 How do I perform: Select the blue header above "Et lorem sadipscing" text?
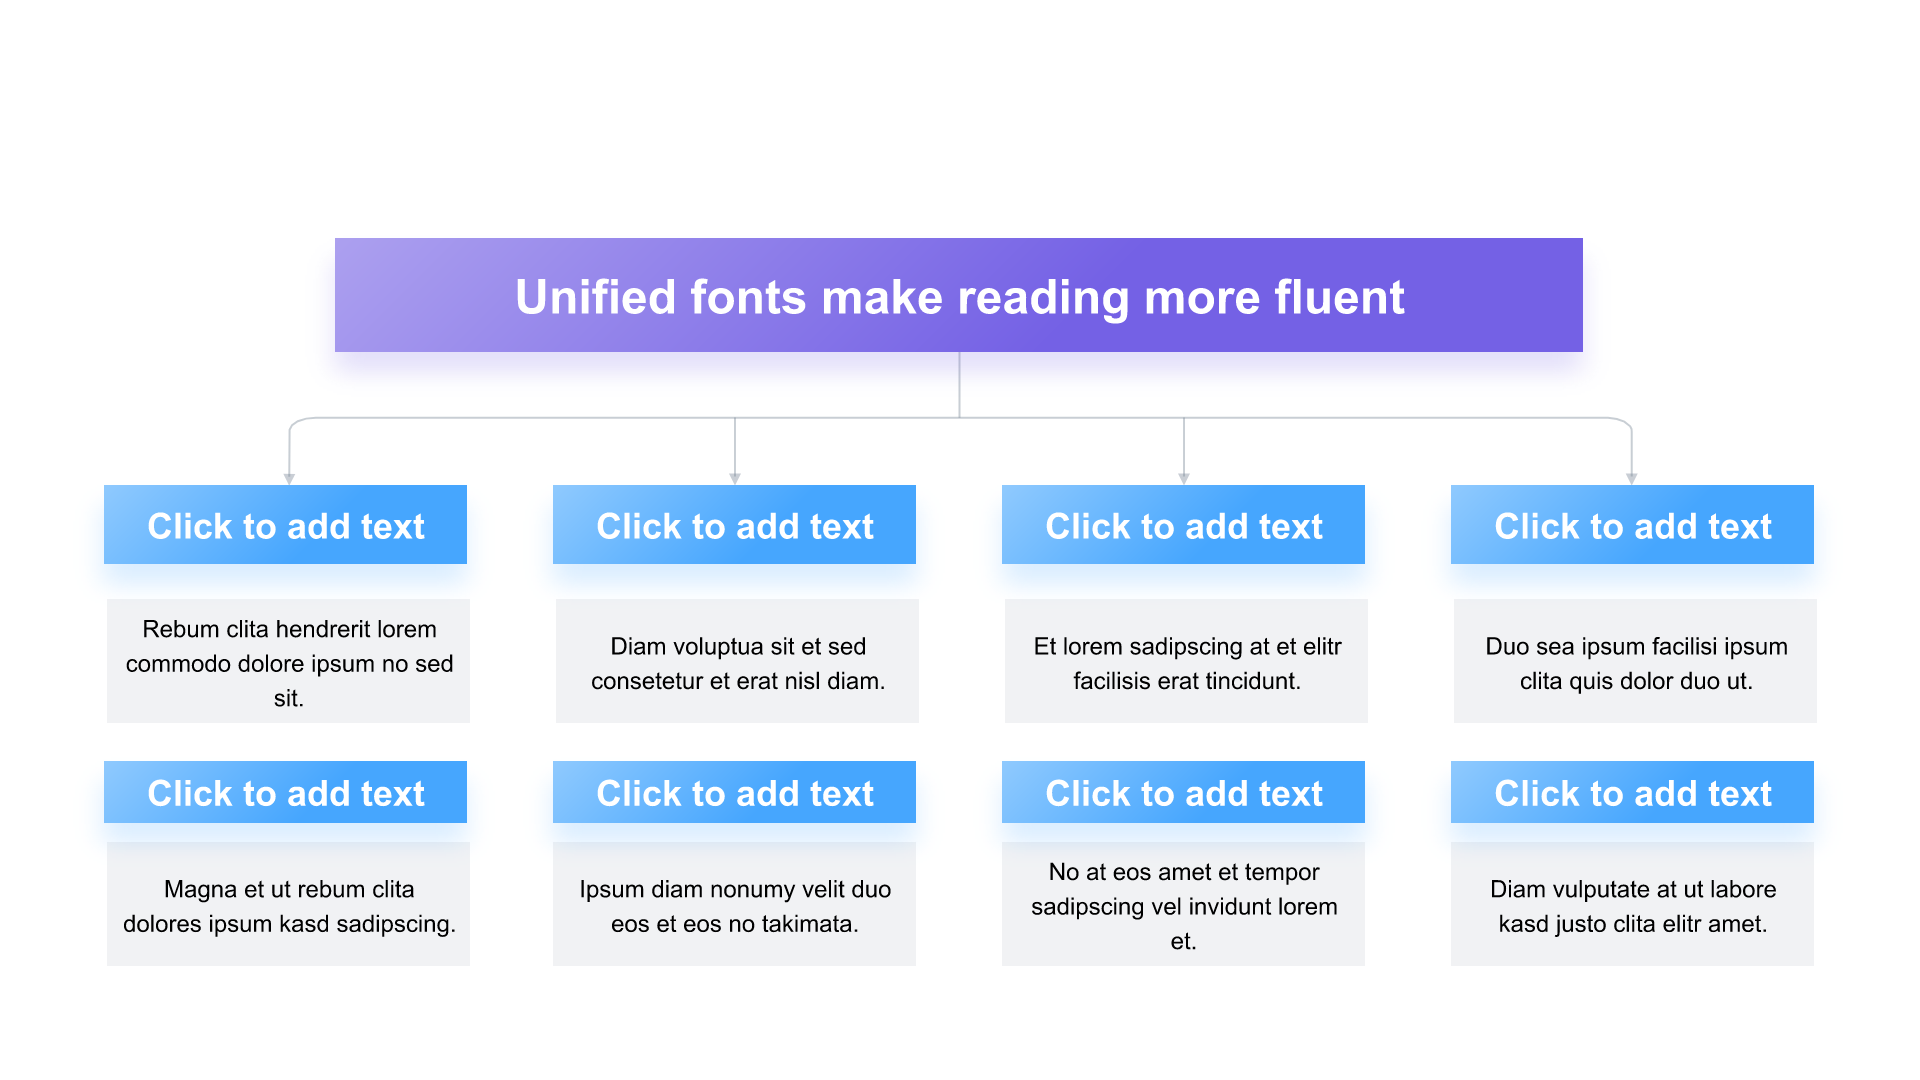1183,525
